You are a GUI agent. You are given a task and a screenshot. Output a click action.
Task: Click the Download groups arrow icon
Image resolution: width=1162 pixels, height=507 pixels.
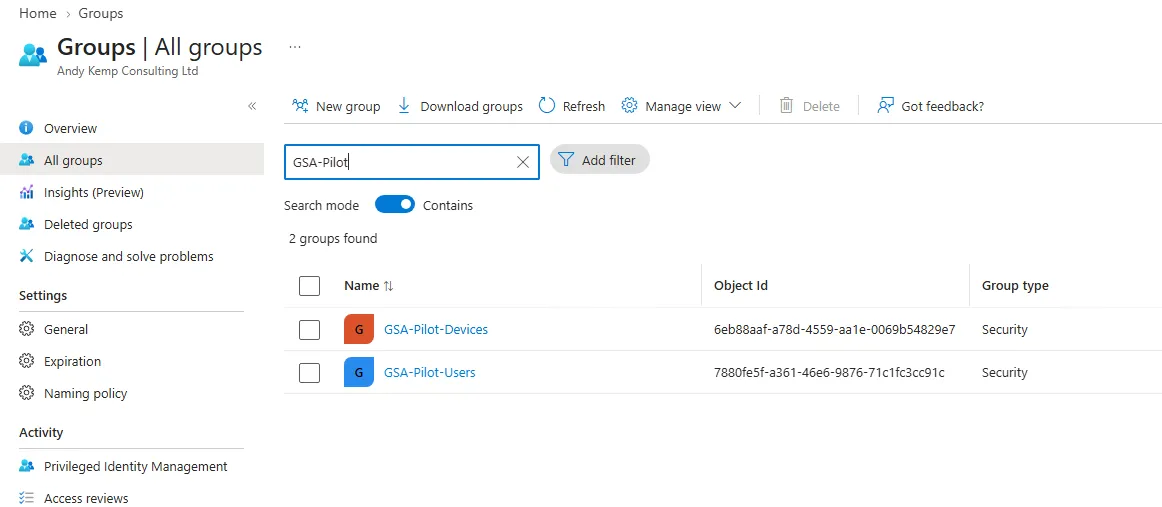[x=404, y=106]
